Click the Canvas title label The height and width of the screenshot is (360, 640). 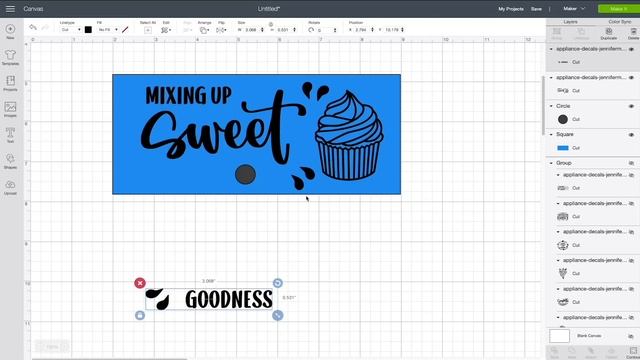tap(33, 9)
